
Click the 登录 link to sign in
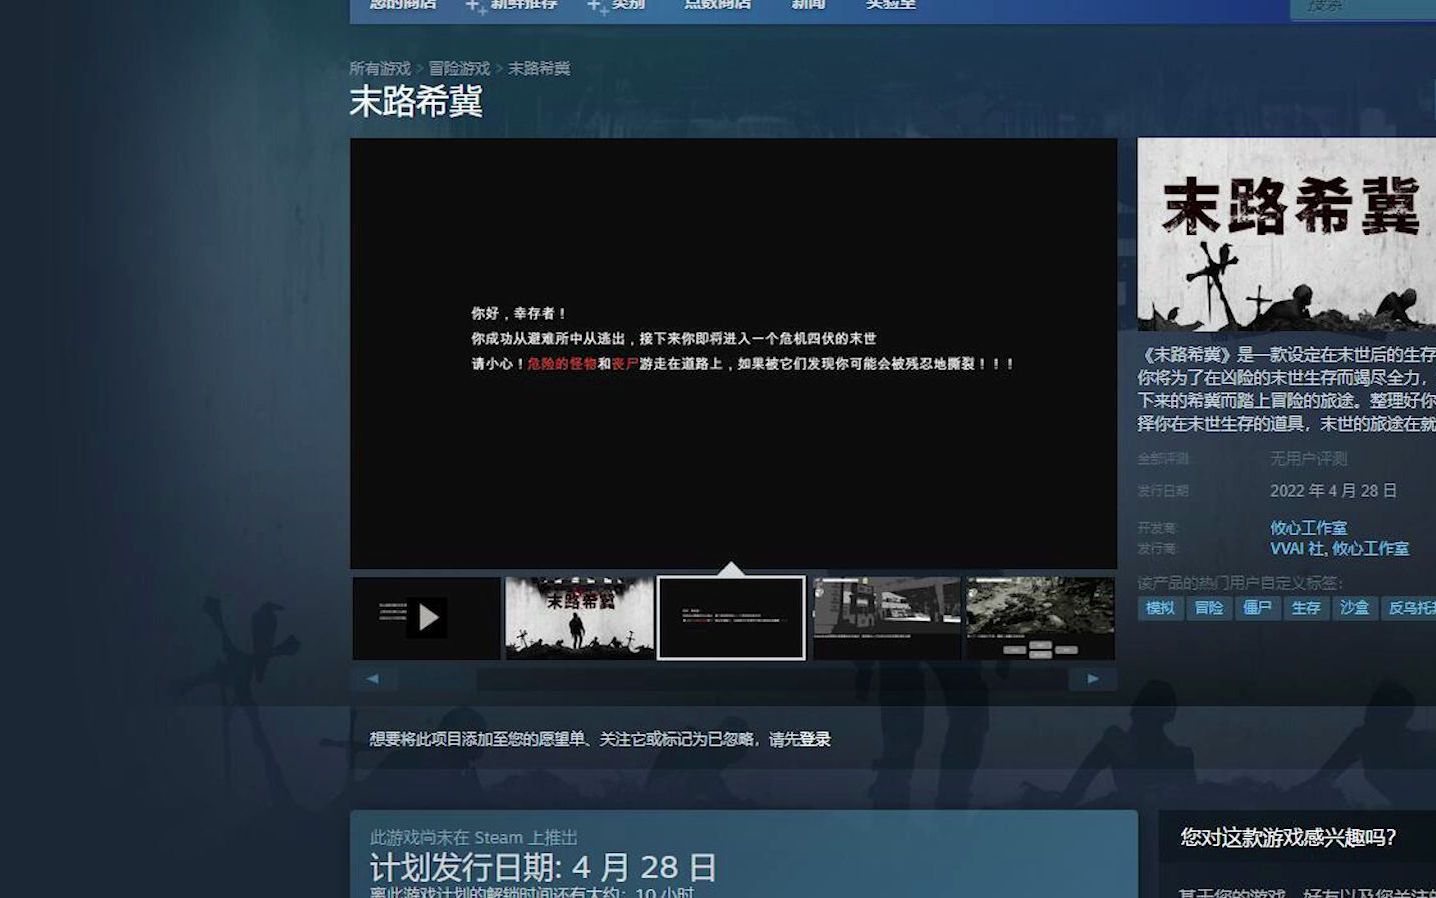814,740
